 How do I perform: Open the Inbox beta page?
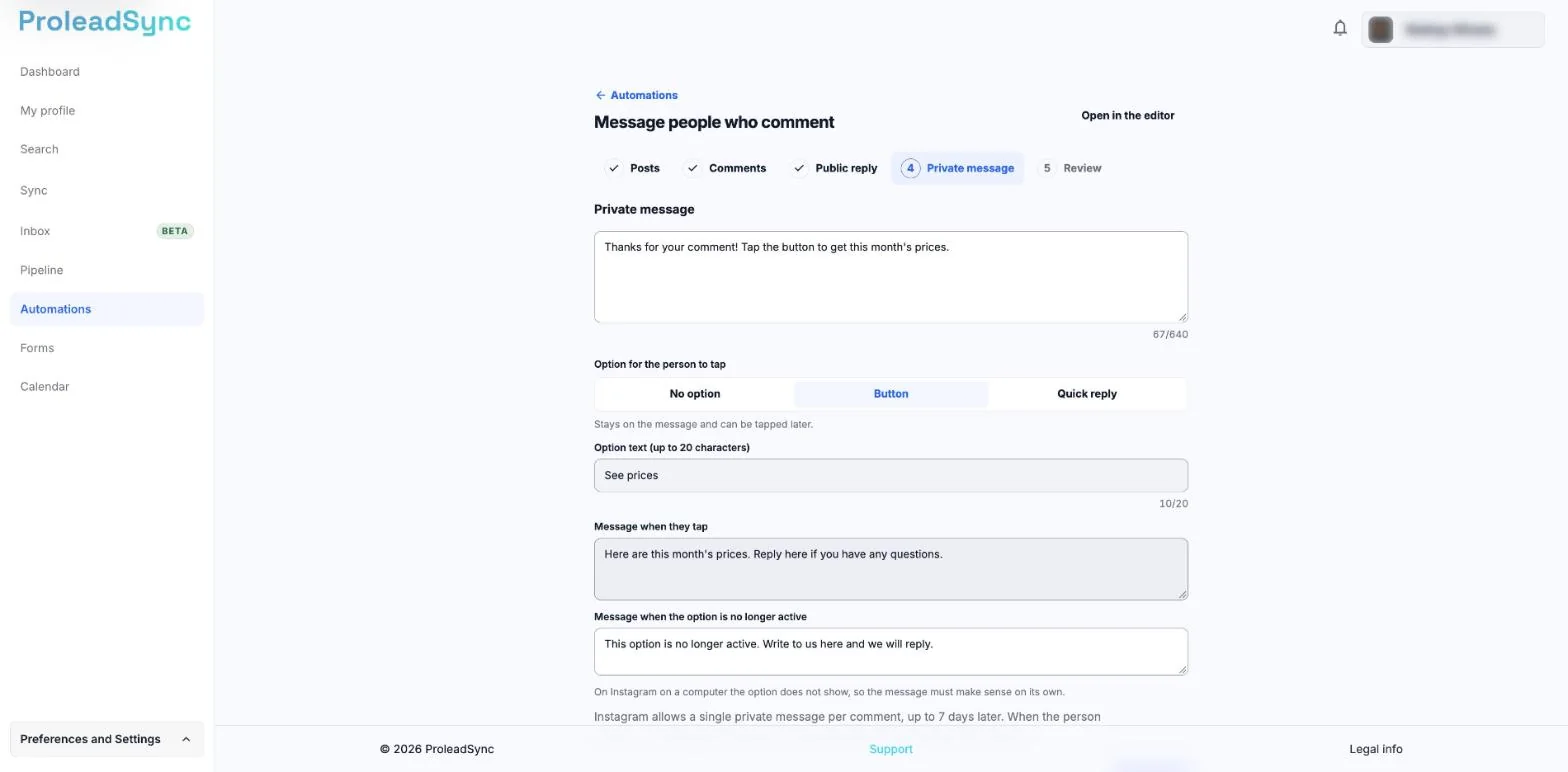click(107, 231)
